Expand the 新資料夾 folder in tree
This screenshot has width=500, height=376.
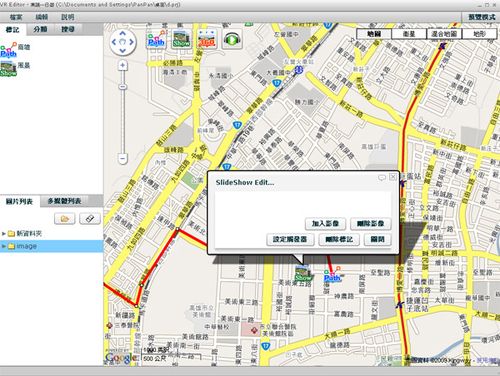[4, 234]
